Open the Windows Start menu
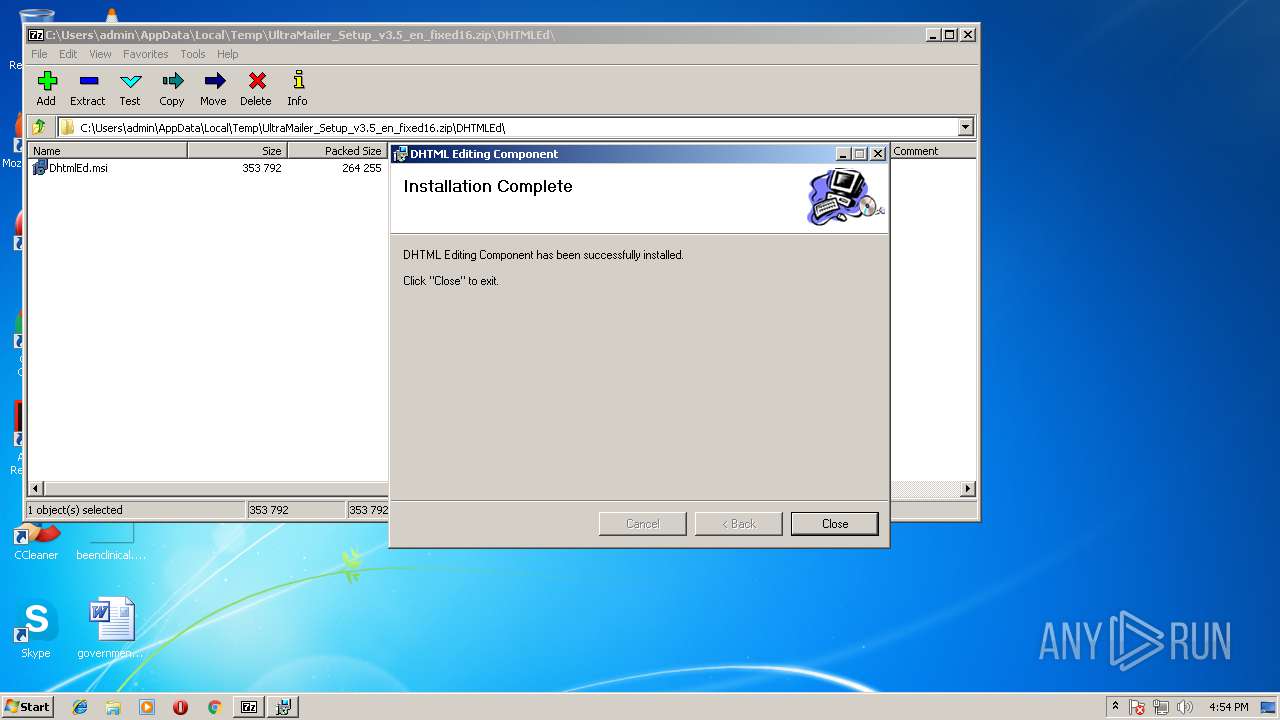Image resolution: width=1280 pixels, height=720 pixels. pos(27,706)
